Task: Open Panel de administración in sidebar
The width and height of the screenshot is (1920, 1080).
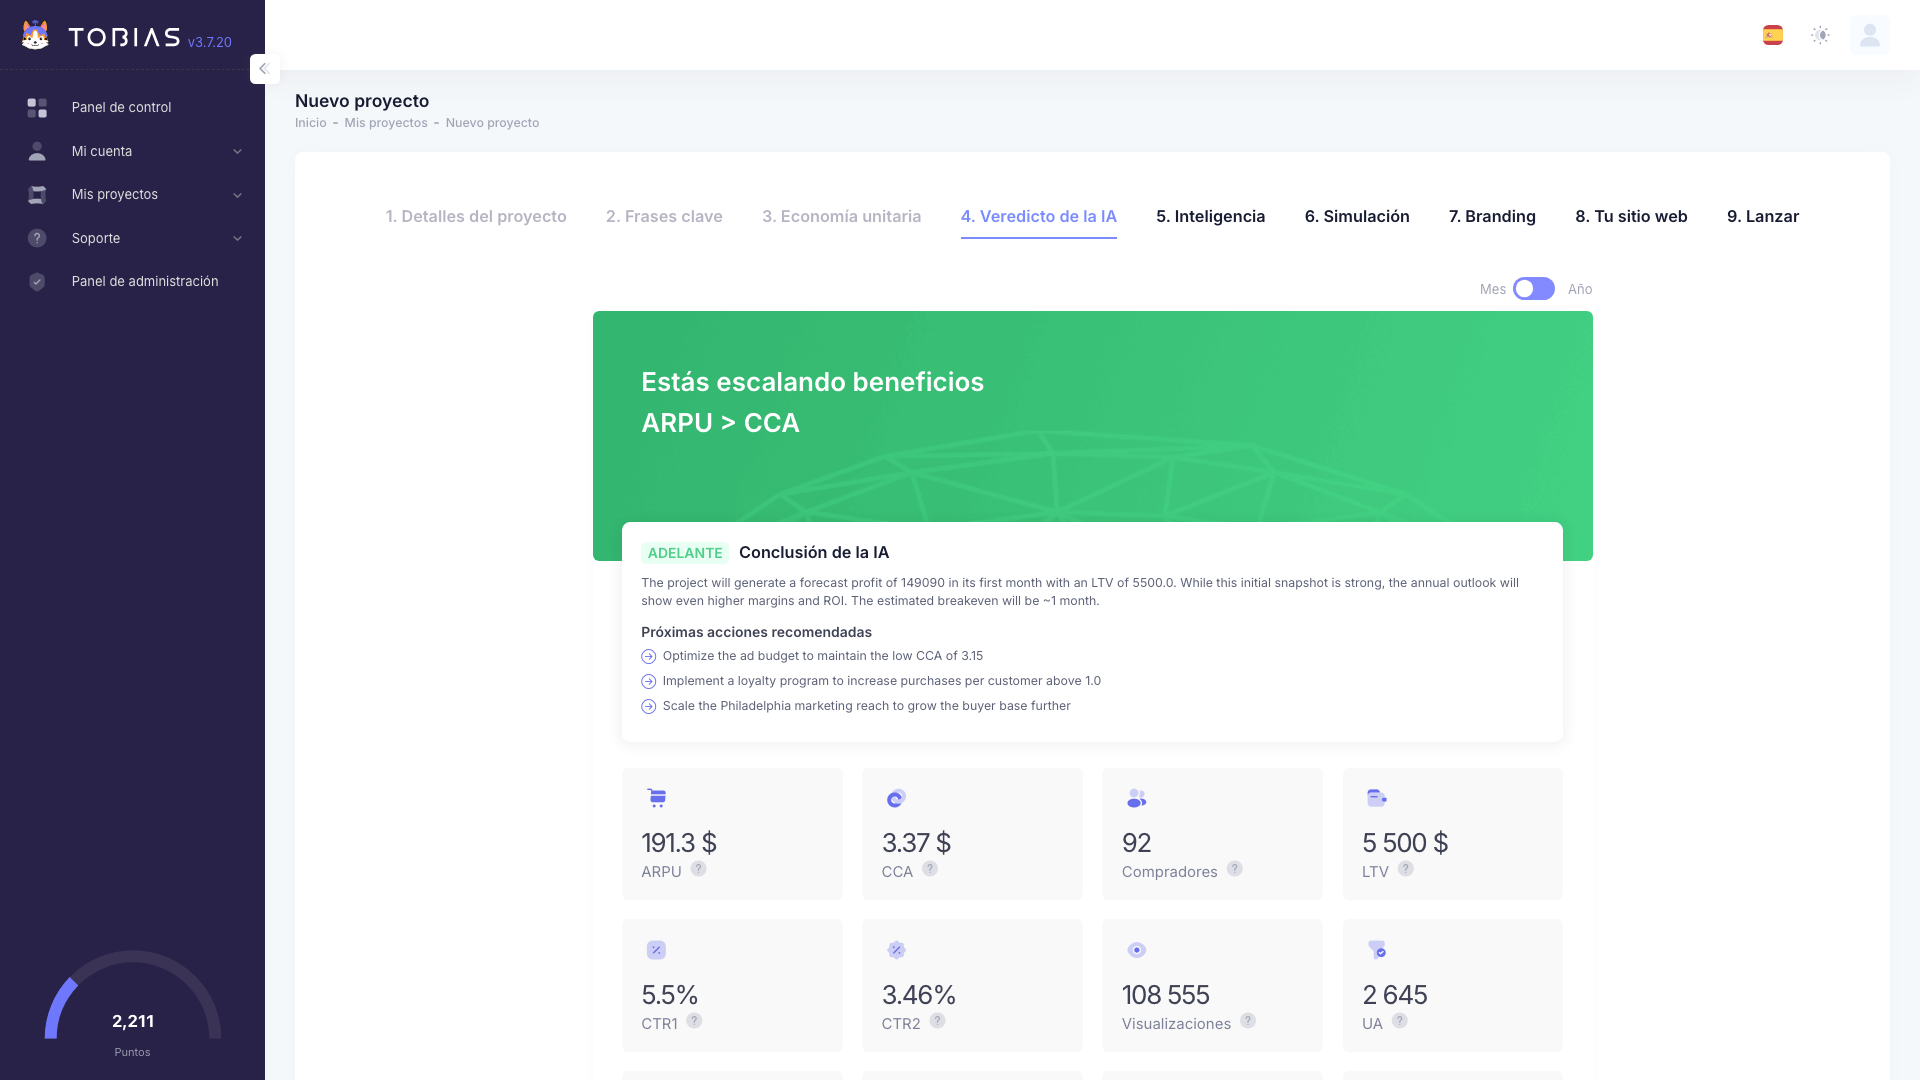Action: 132,282
